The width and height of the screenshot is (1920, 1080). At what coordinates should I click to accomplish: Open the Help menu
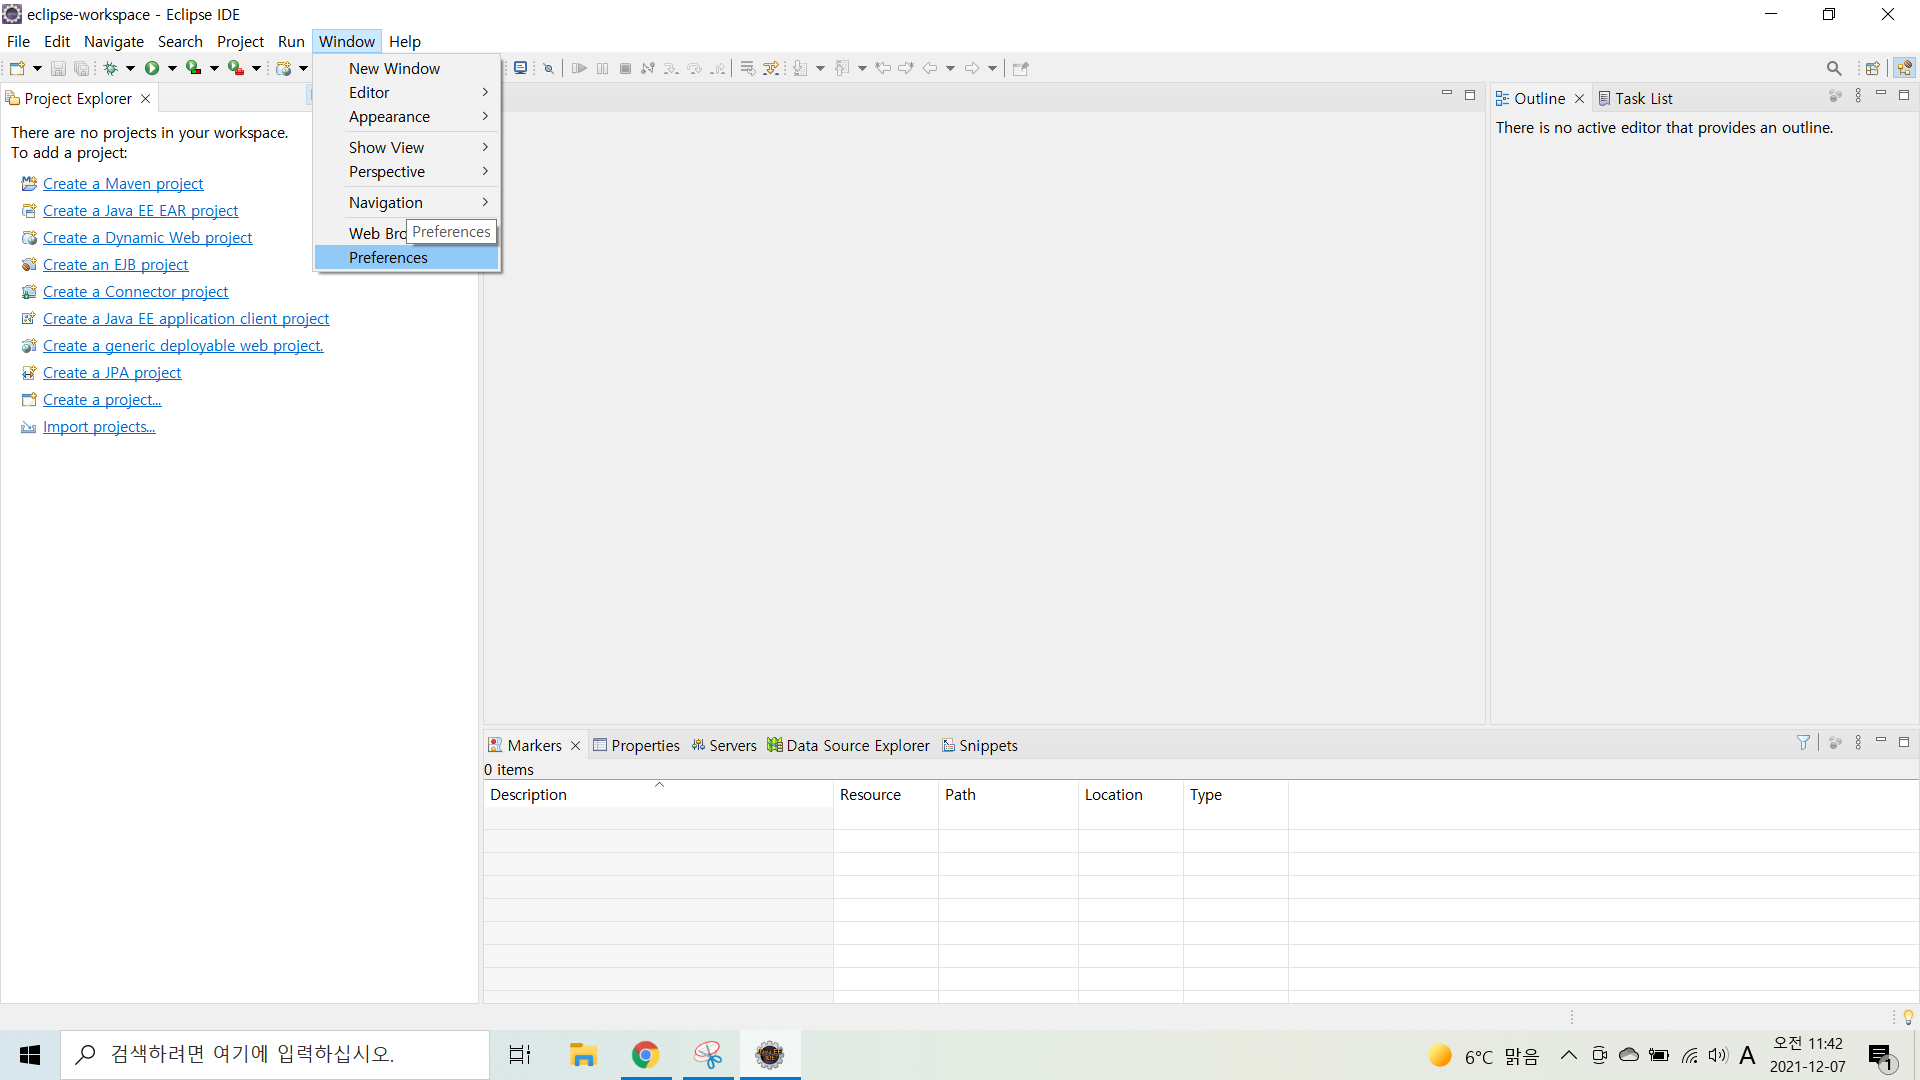point(404,41)
